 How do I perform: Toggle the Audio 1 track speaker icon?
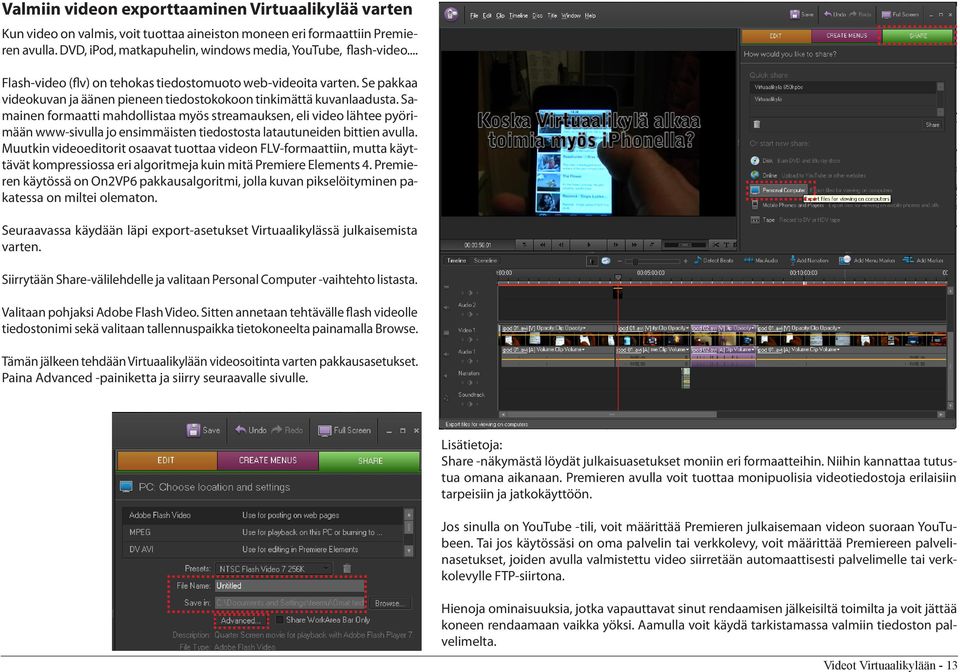445,355
